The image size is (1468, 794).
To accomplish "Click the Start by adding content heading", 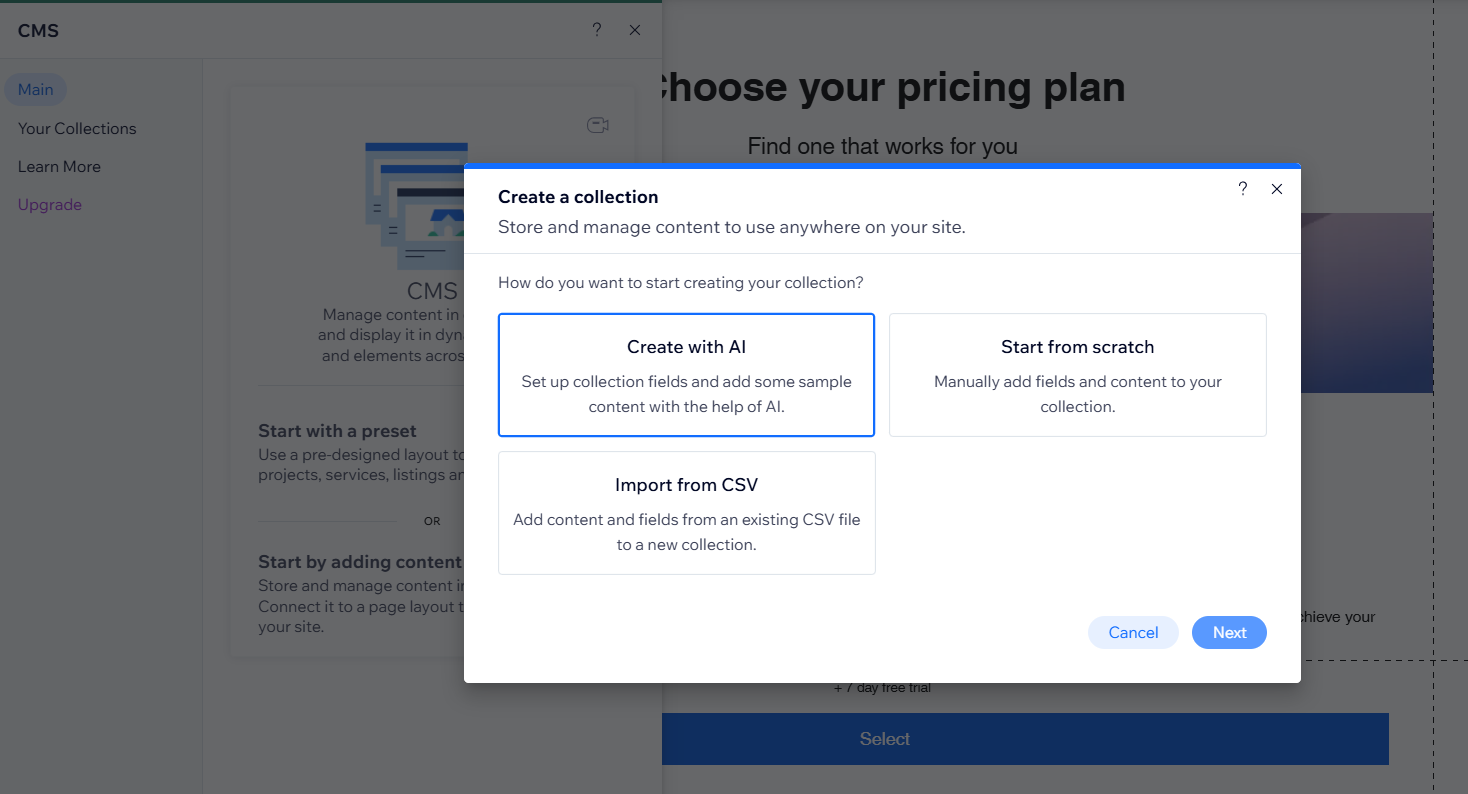I will (360, 562).
